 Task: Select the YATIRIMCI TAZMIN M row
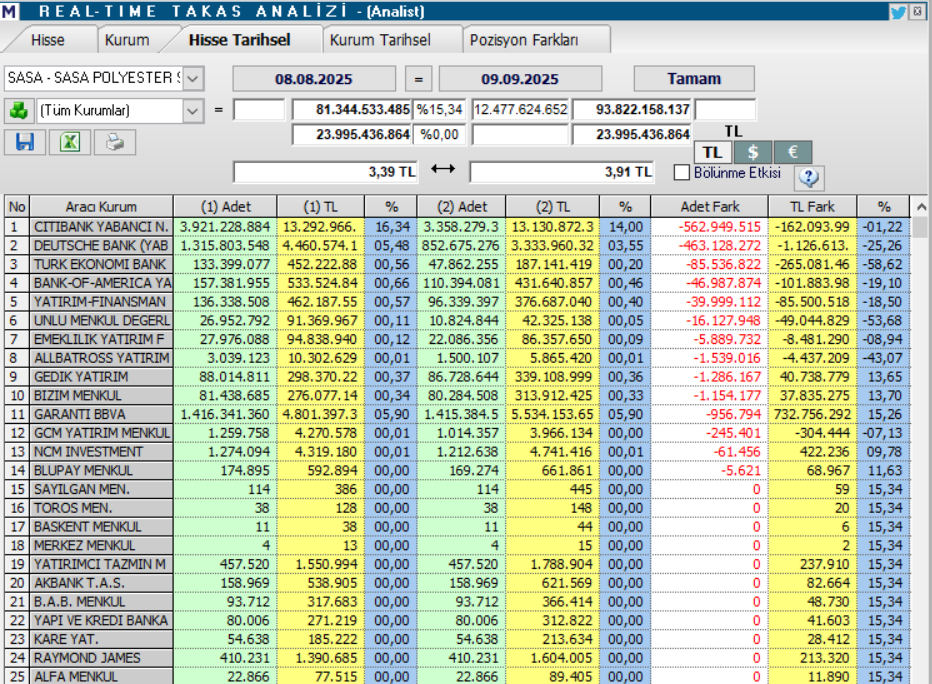458,564
